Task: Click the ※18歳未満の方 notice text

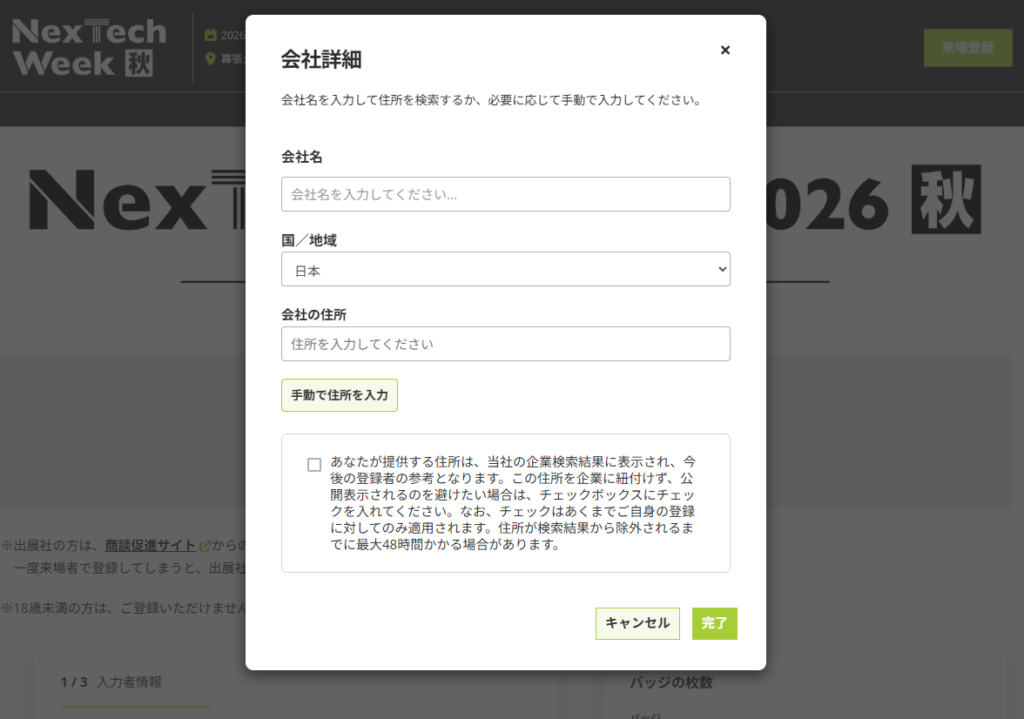Action: [x=123, y=608]
